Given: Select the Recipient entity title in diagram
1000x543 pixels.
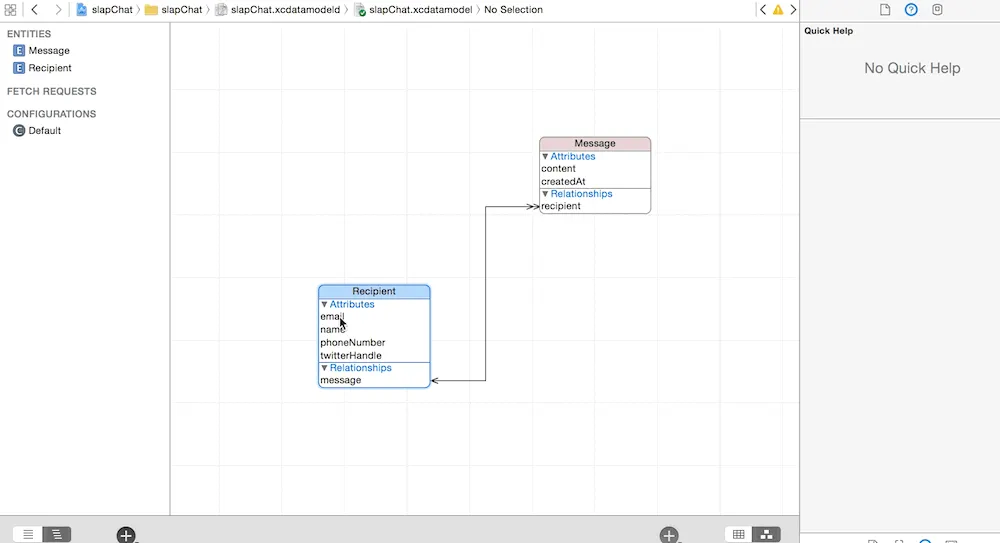Looking at the screenshot, I should coord(374,291).
